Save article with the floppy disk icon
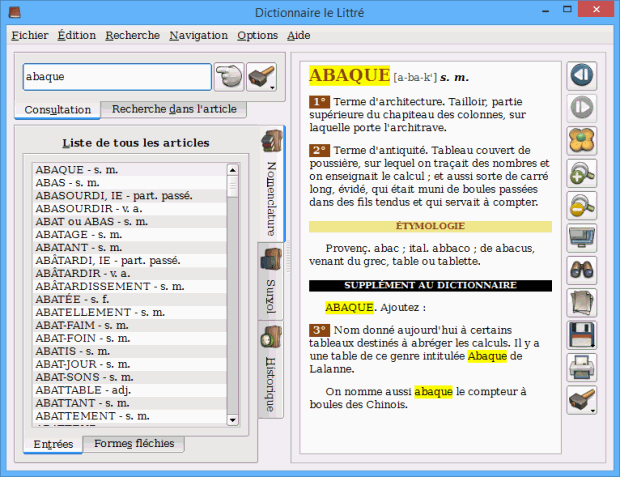Image resolution: width=620 pixels, height=477 pixels. (582, 335)
